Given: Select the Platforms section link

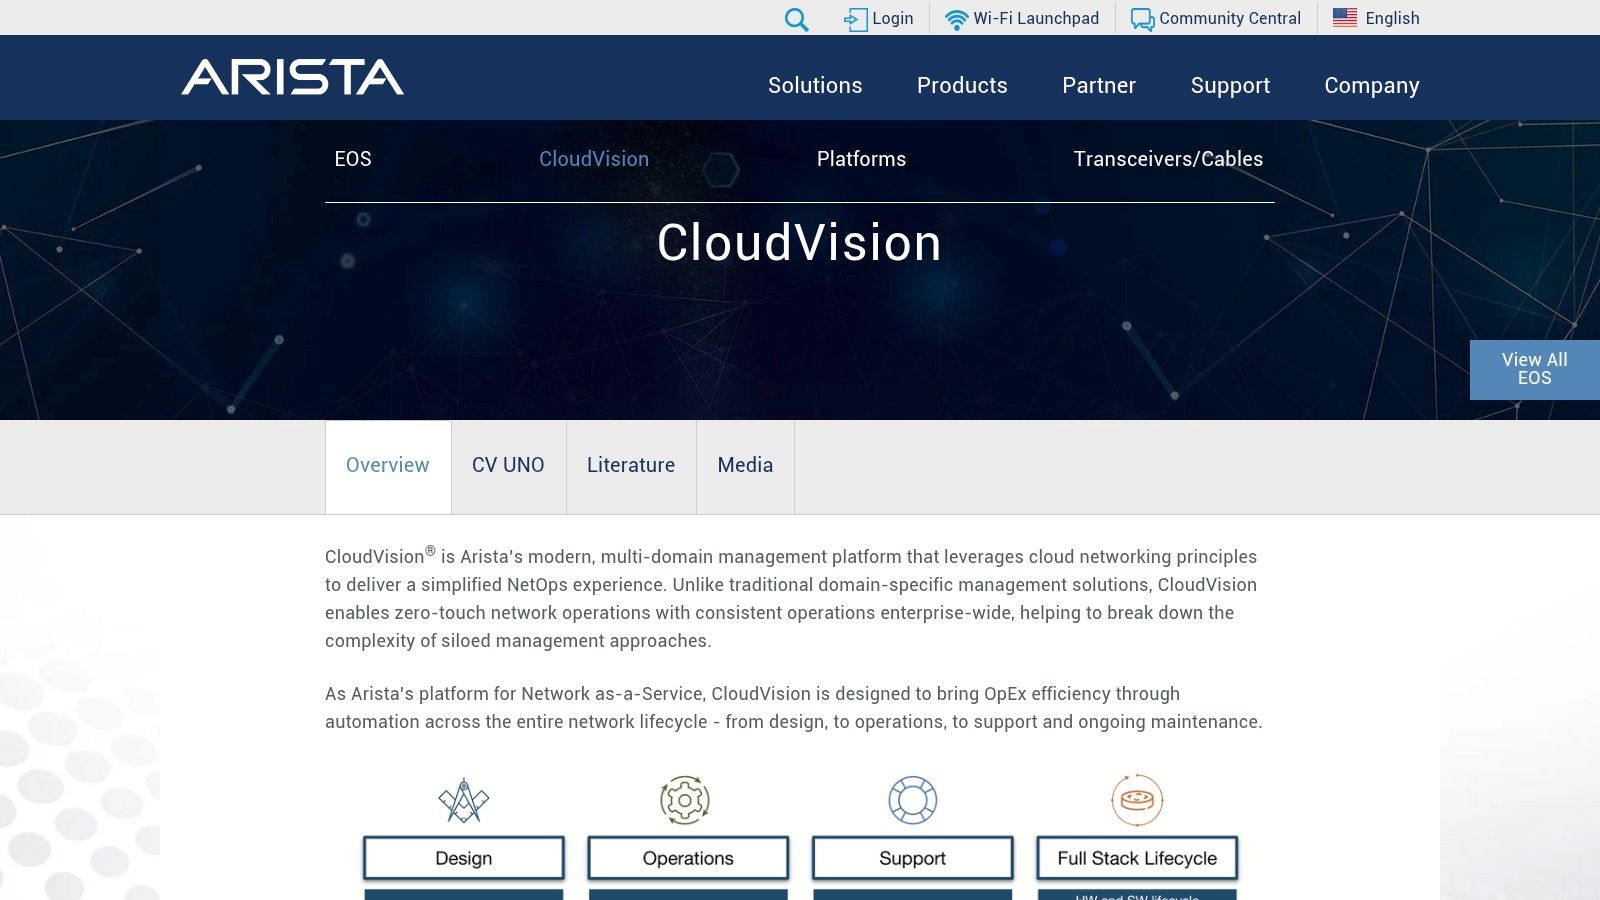Looking at the screenshot, I should tap(861, 159).
